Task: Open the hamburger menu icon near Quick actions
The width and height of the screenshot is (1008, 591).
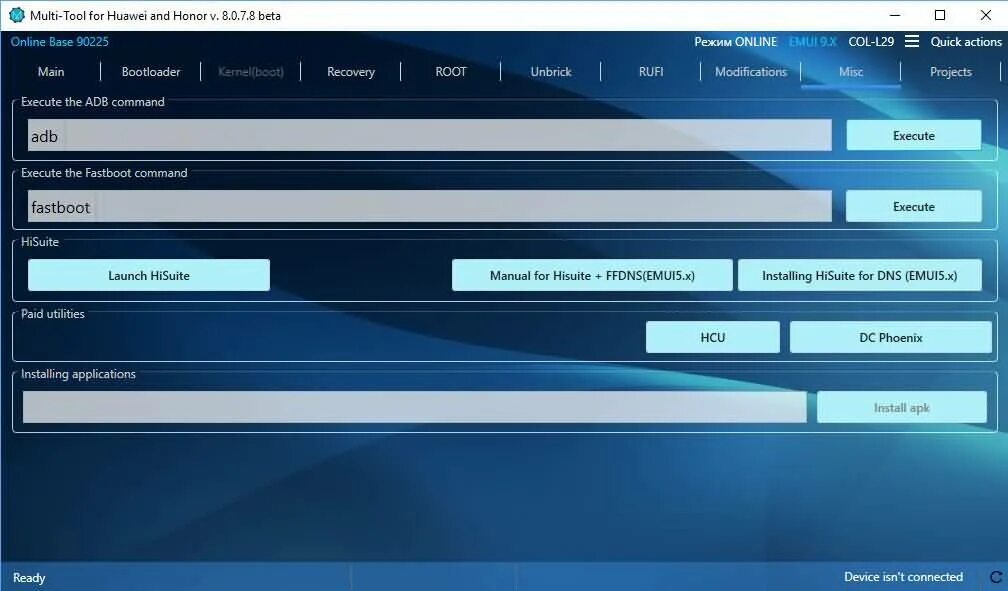Action: 912,41
